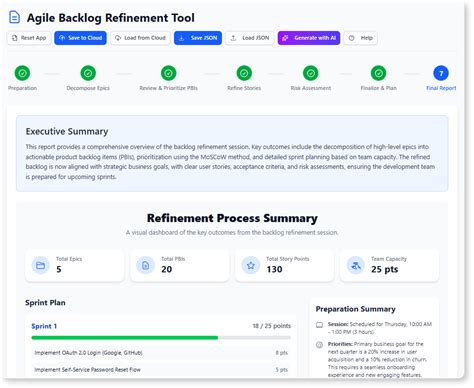Click the Finalize & Plan label
Viewport: 474px width, 388px height.
(379, 88)
